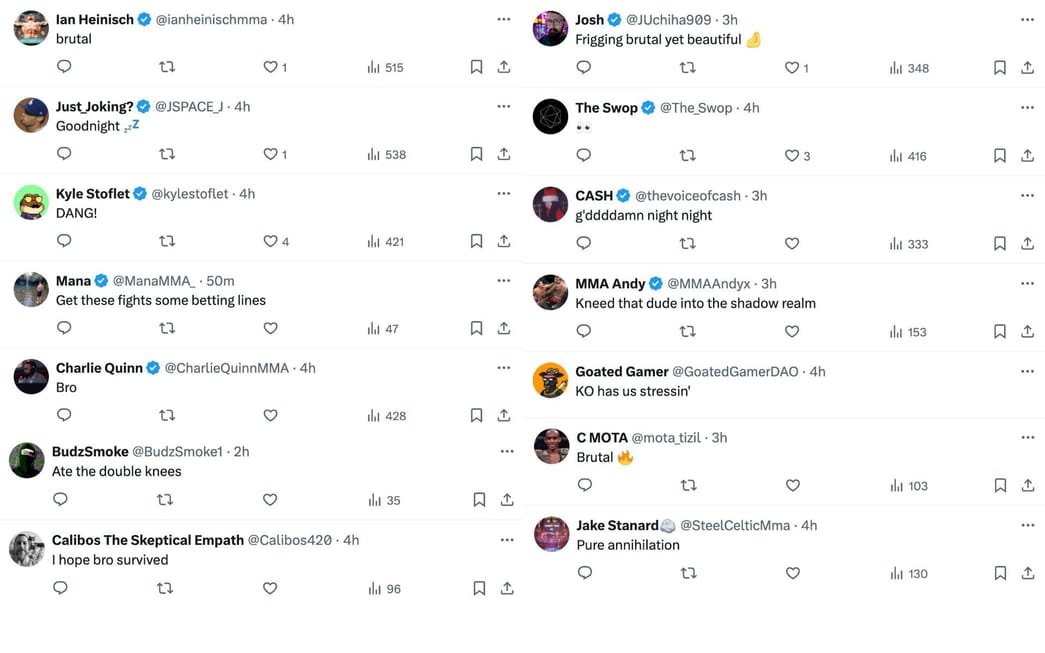
Task: Open the @ianheinischmma profile handle
Action: click(x=211, y=20)
